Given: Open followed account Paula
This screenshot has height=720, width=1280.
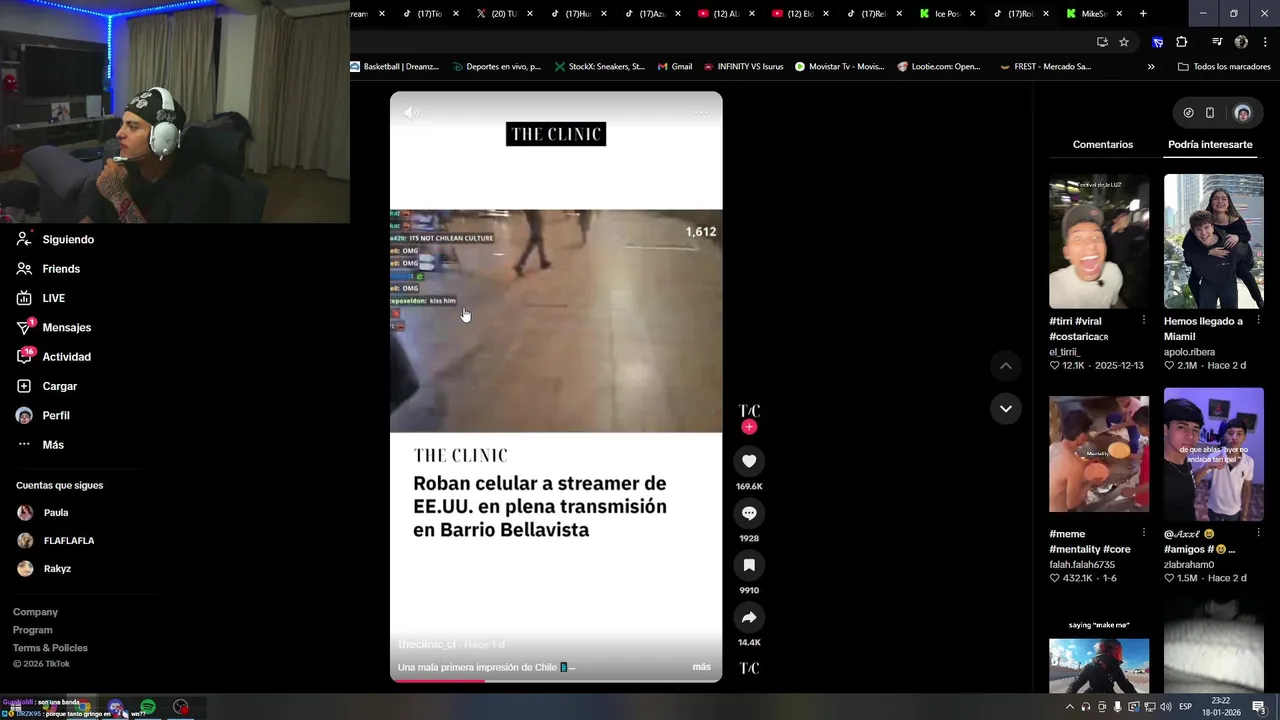Looking at the screenshot, I should pyautogui.click(x=43, y=513).
